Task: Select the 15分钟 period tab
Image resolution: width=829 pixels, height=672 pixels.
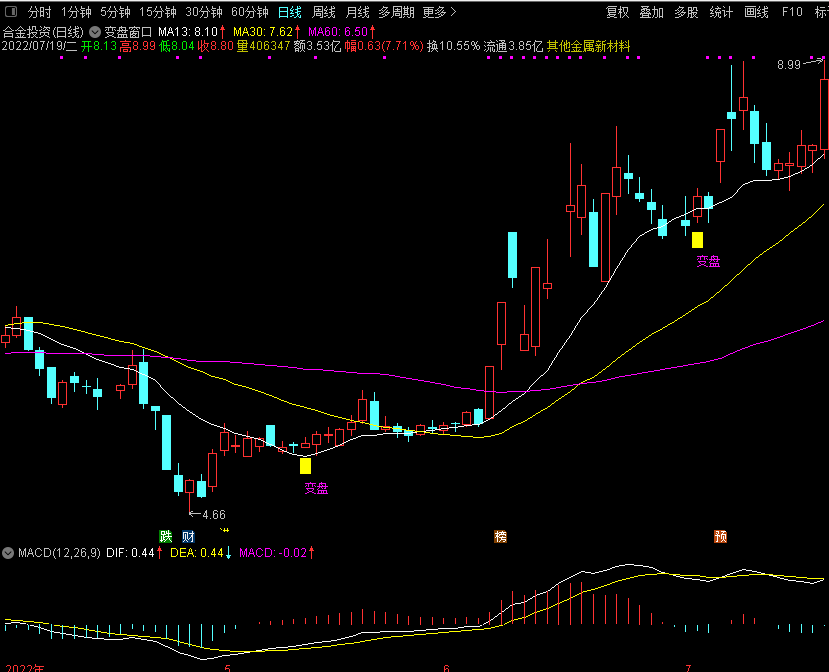Action: [x=157, y=12]
